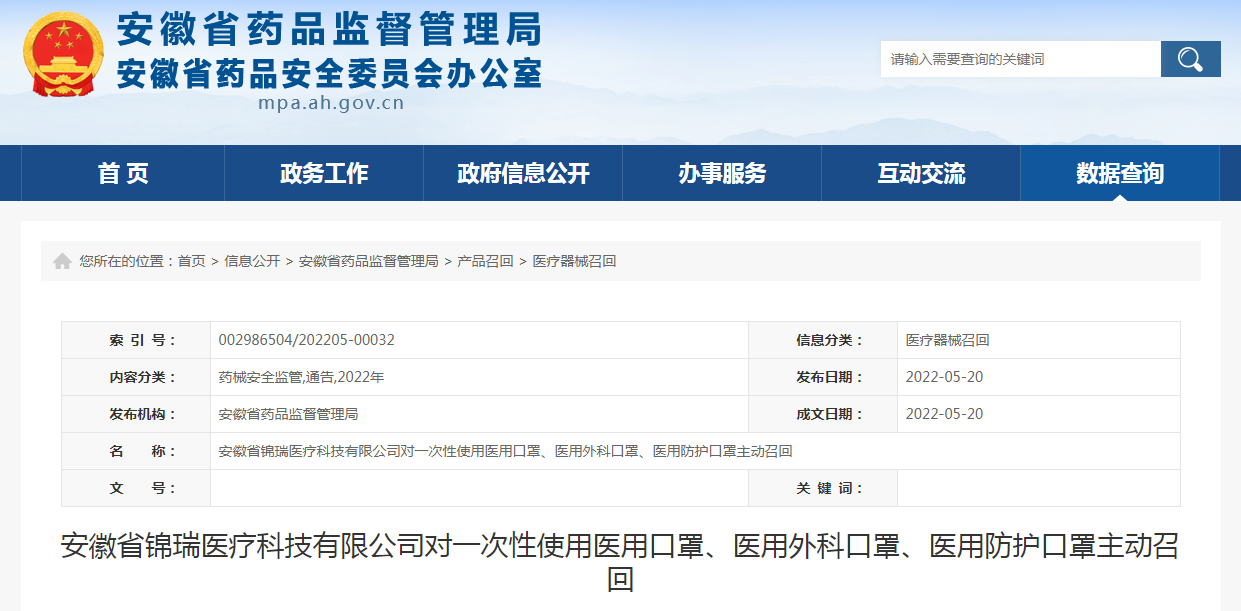Click the index number 002986504/202205-00032

(307, 340)
